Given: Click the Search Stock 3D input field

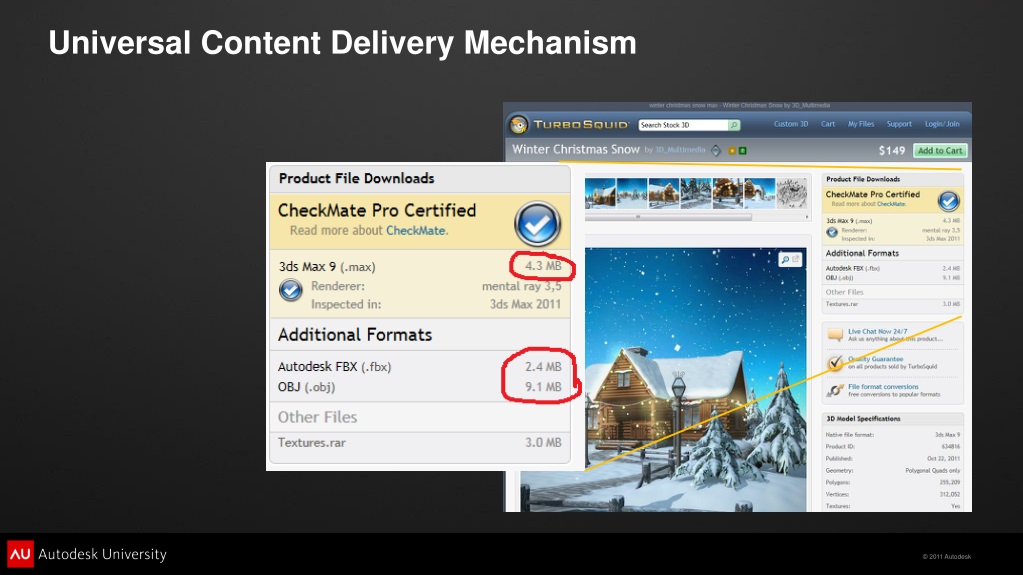Looking at the screenshot, I should [683, 125].
